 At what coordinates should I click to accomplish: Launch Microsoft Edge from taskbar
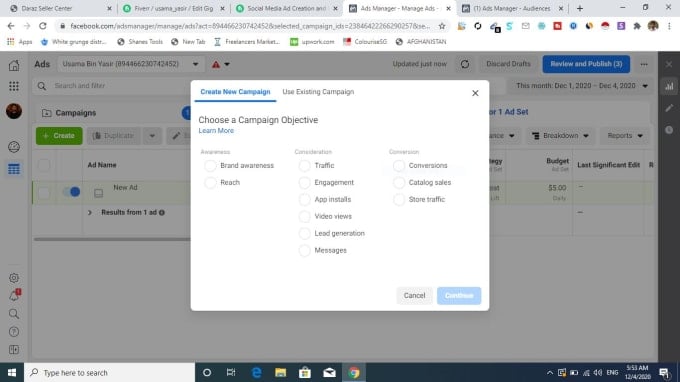256,372
